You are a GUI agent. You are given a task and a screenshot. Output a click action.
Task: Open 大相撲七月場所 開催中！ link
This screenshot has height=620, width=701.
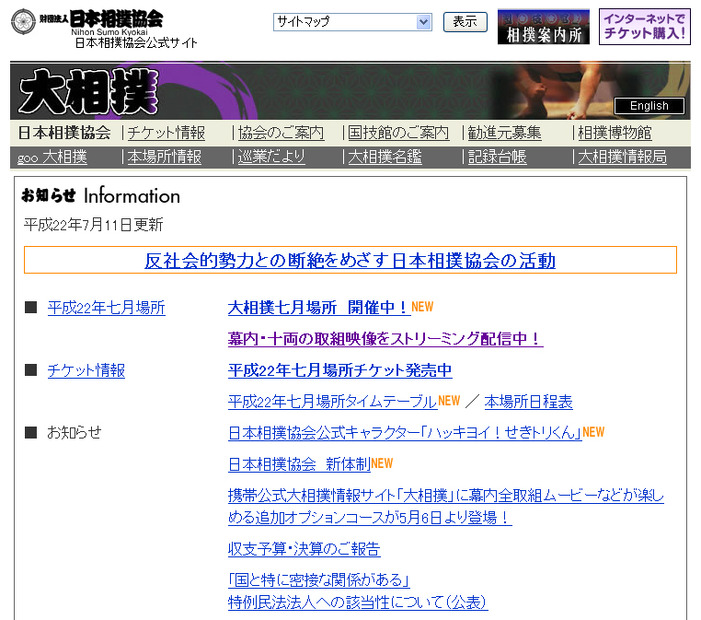[319, 308]
